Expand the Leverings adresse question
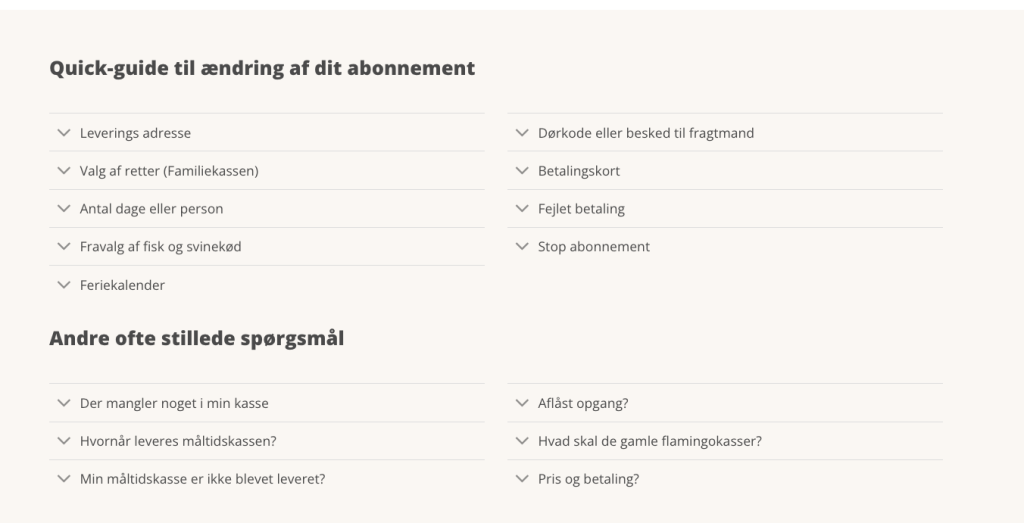This screenshot has height=523, width=1024. pos(135,133)
